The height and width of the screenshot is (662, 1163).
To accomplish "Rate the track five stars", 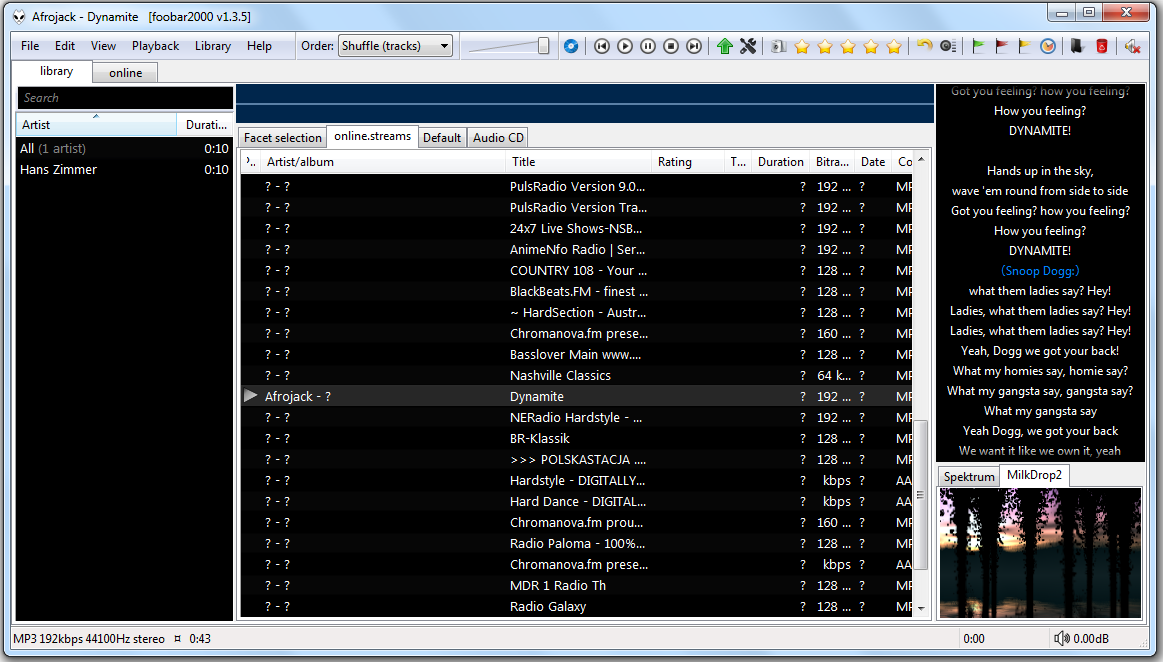I will (x=894, y=47).
